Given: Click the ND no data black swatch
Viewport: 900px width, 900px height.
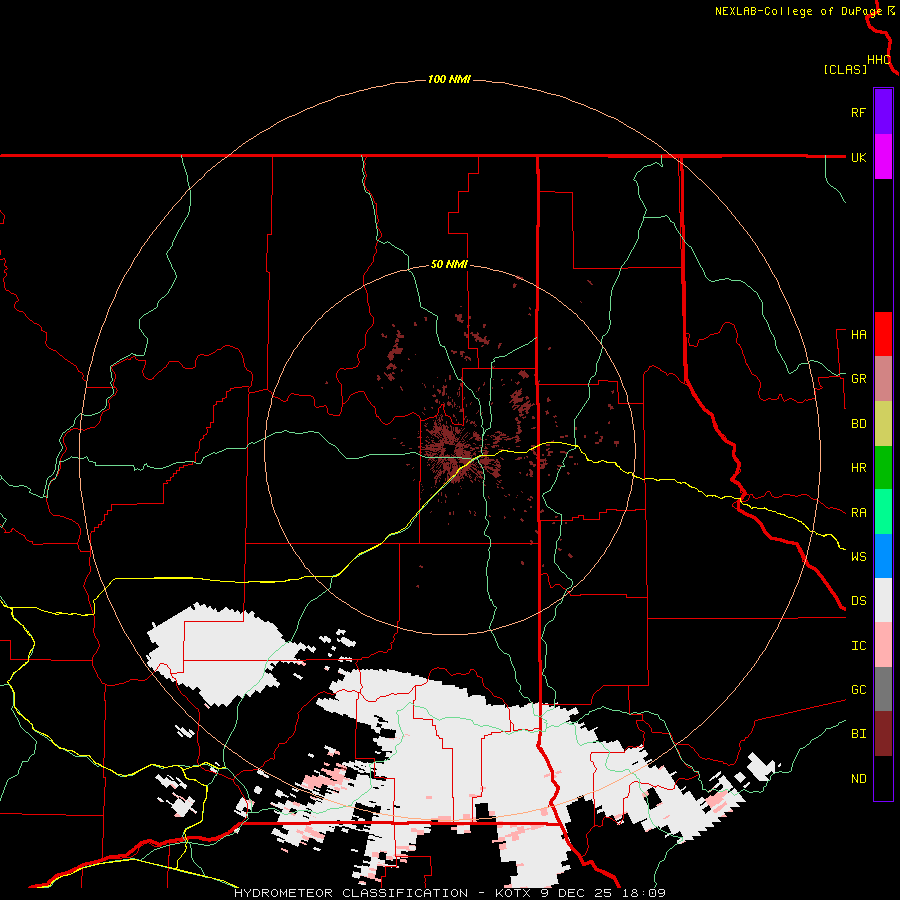Looking at the screenshot, I should click(x=883, y=778).
